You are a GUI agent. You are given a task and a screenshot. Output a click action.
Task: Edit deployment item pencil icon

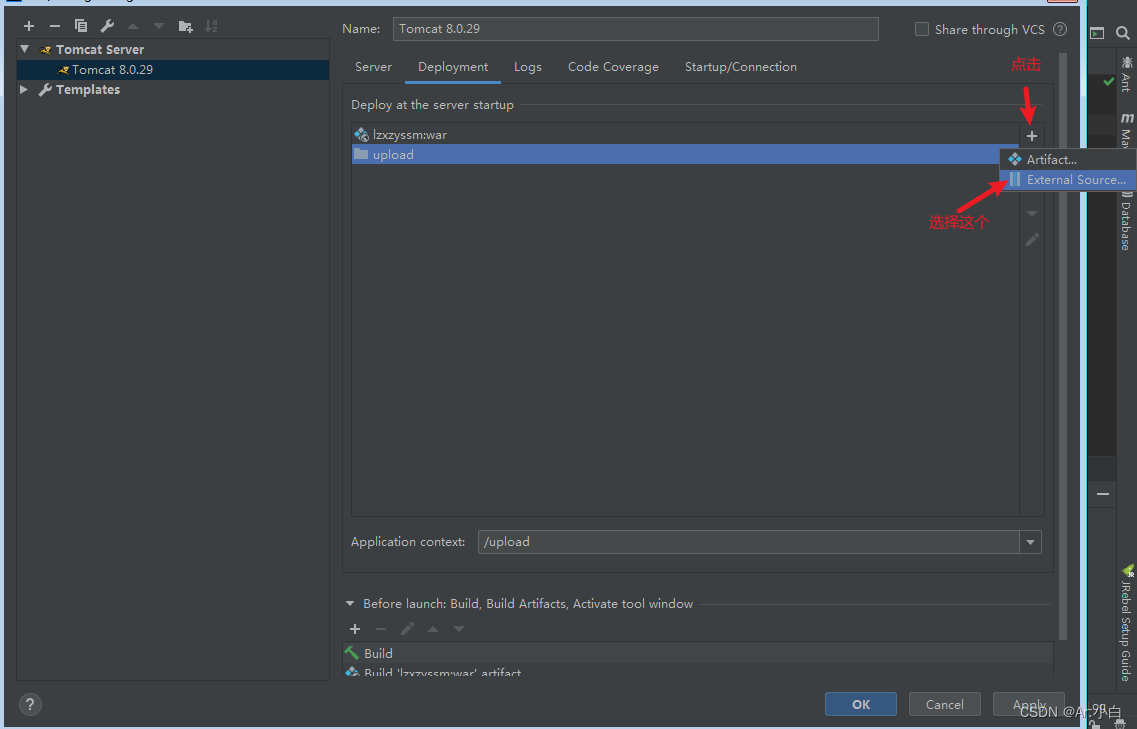point(1032,239)
